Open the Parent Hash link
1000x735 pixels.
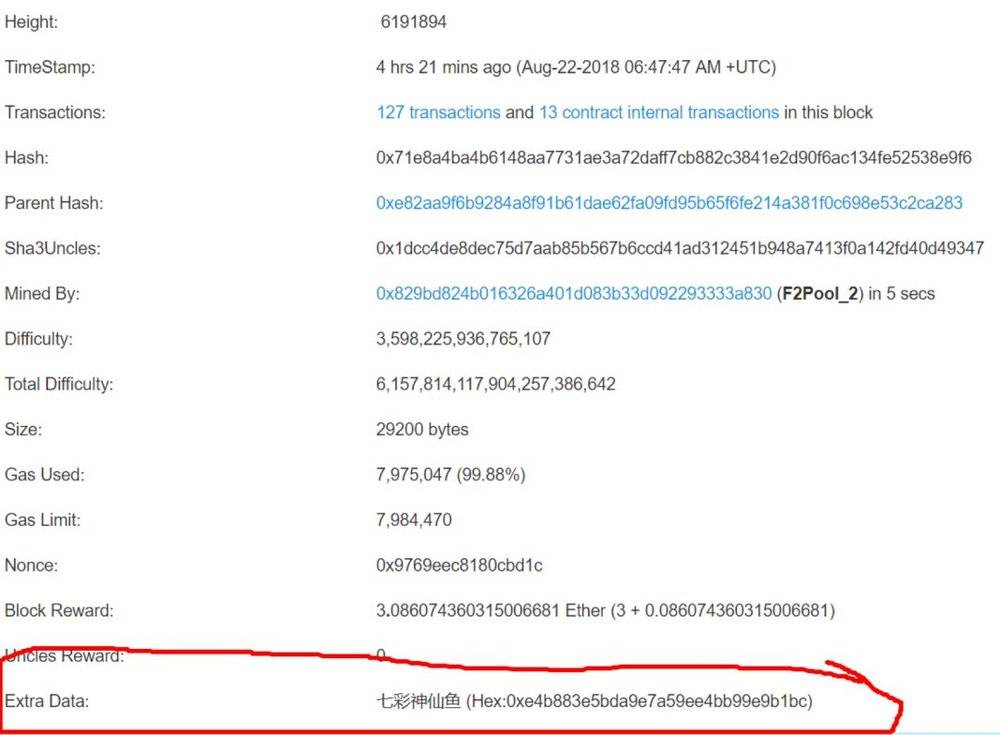point(669,203)
